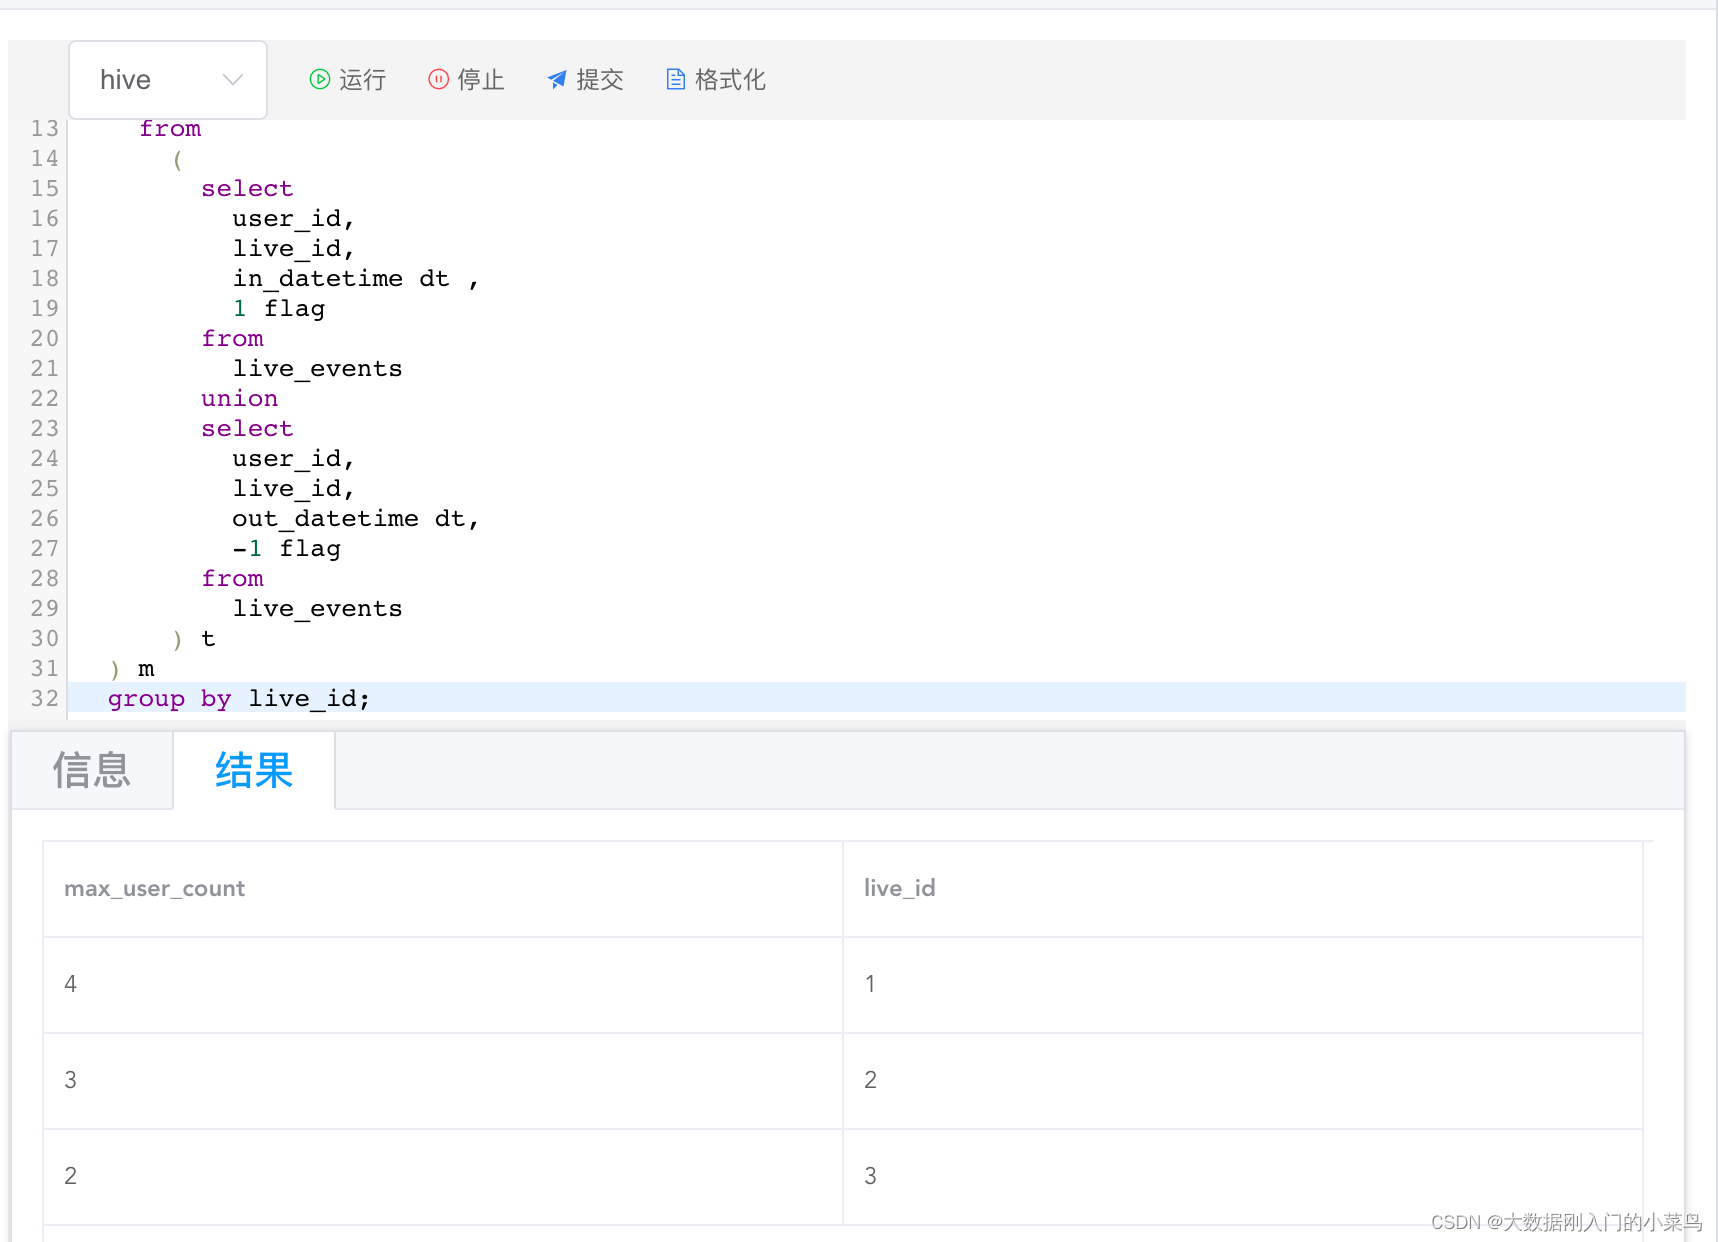Click 'live_events' on line 21
The height and width of the screenshot is (1242, 1718).
317,368
